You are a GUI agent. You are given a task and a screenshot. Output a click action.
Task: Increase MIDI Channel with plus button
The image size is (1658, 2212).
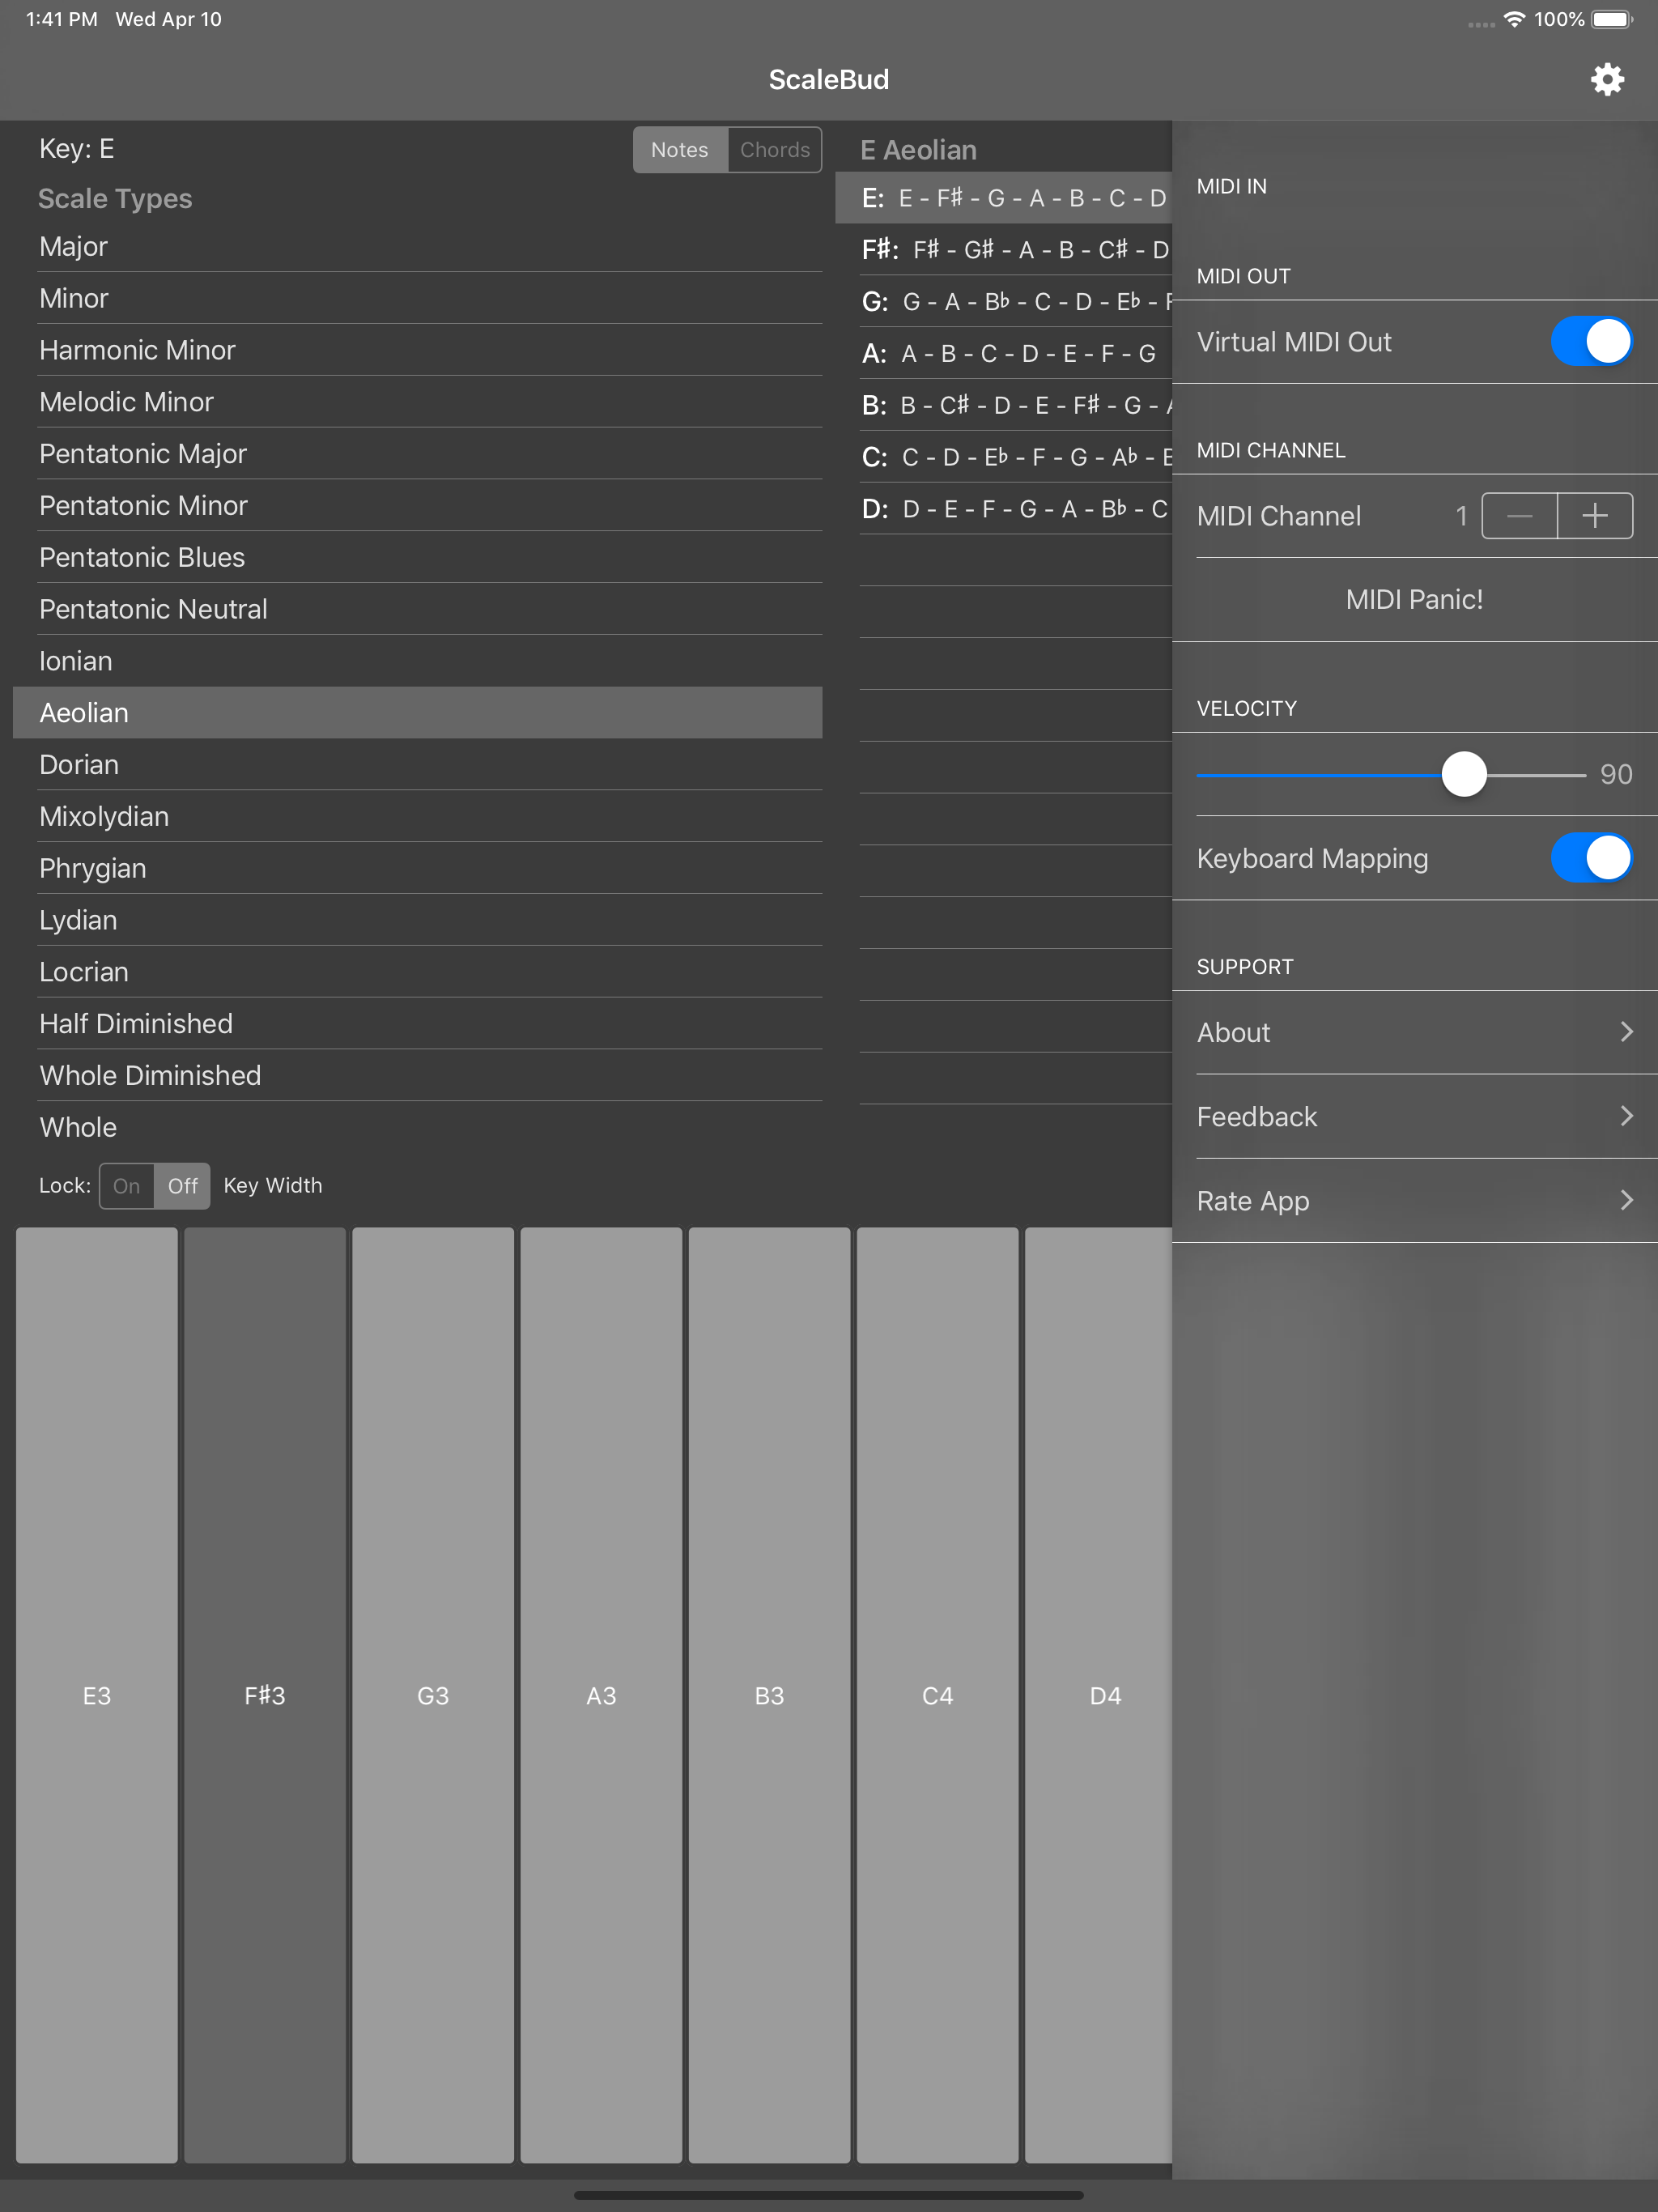(1595, 516)
